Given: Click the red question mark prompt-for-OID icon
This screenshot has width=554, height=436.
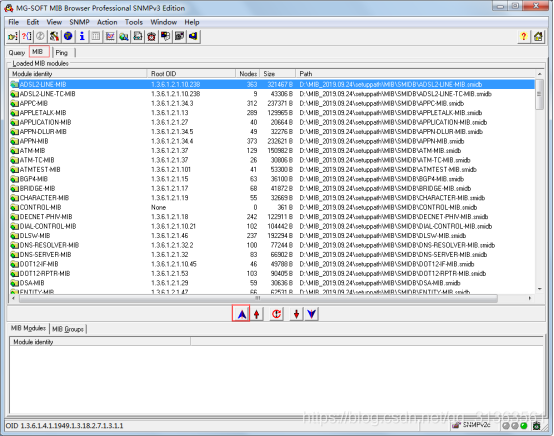Looking at the screenshot, I should pos(26,36).
